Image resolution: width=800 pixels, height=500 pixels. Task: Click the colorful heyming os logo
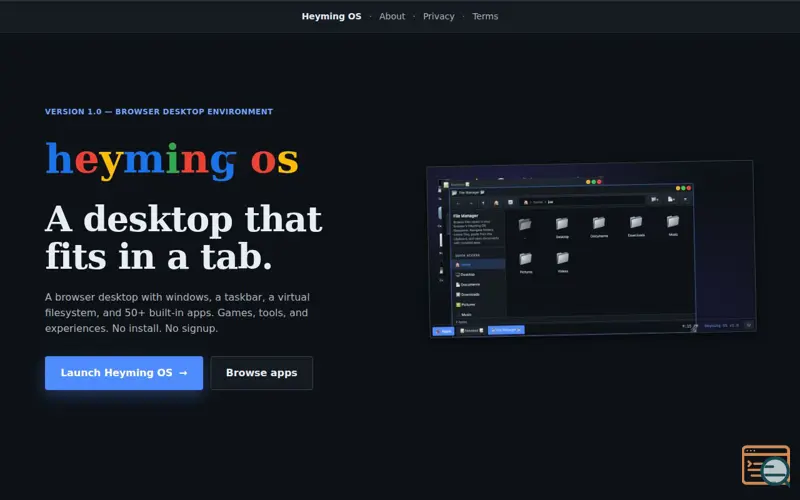171,161
